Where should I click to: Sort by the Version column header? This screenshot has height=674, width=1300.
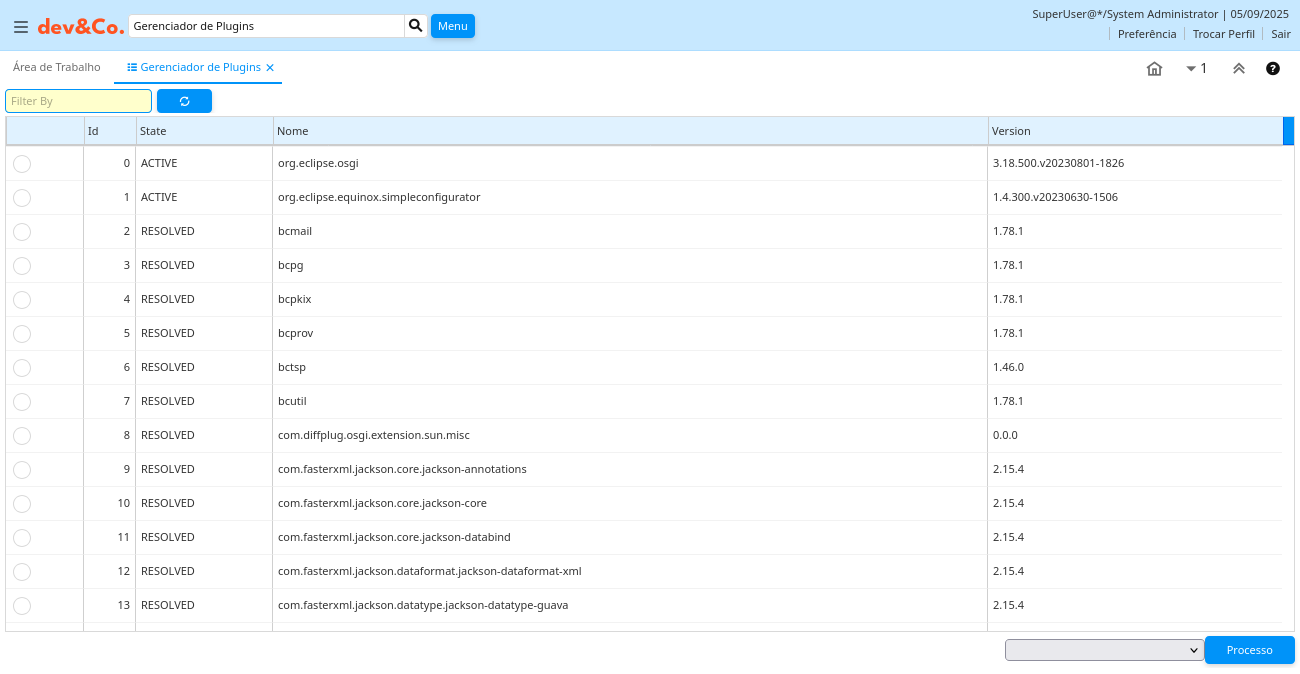pyautogui.click(x=1135, y=131)
